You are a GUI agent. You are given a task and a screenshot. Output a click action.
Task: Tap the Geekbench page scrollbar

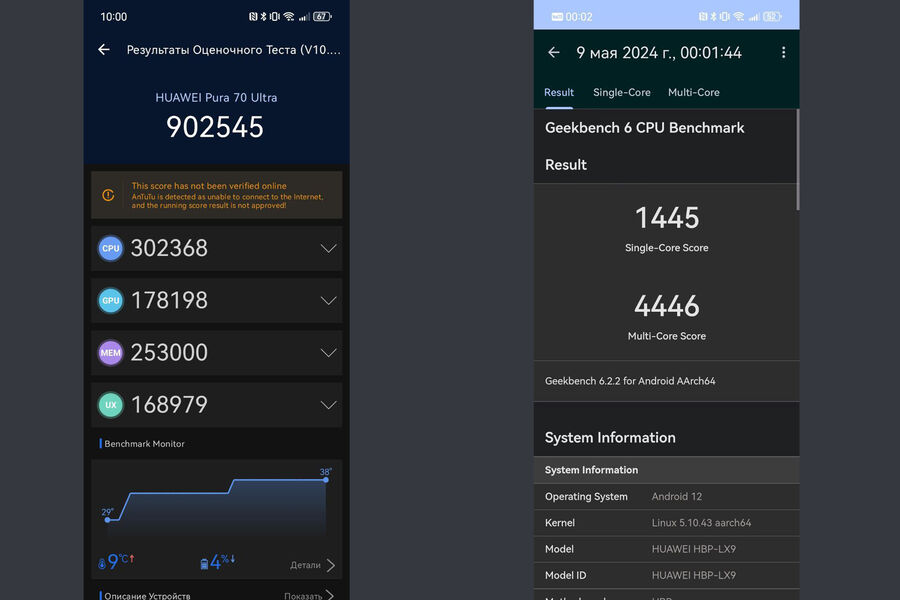797,160
